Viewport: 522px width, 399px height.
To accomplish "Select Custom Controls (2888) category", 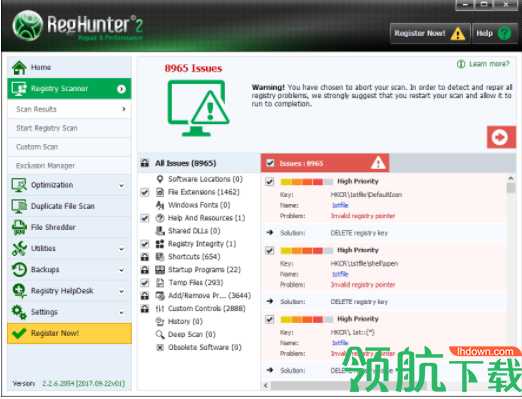I will pyautogui.click(x=207, y=309).
